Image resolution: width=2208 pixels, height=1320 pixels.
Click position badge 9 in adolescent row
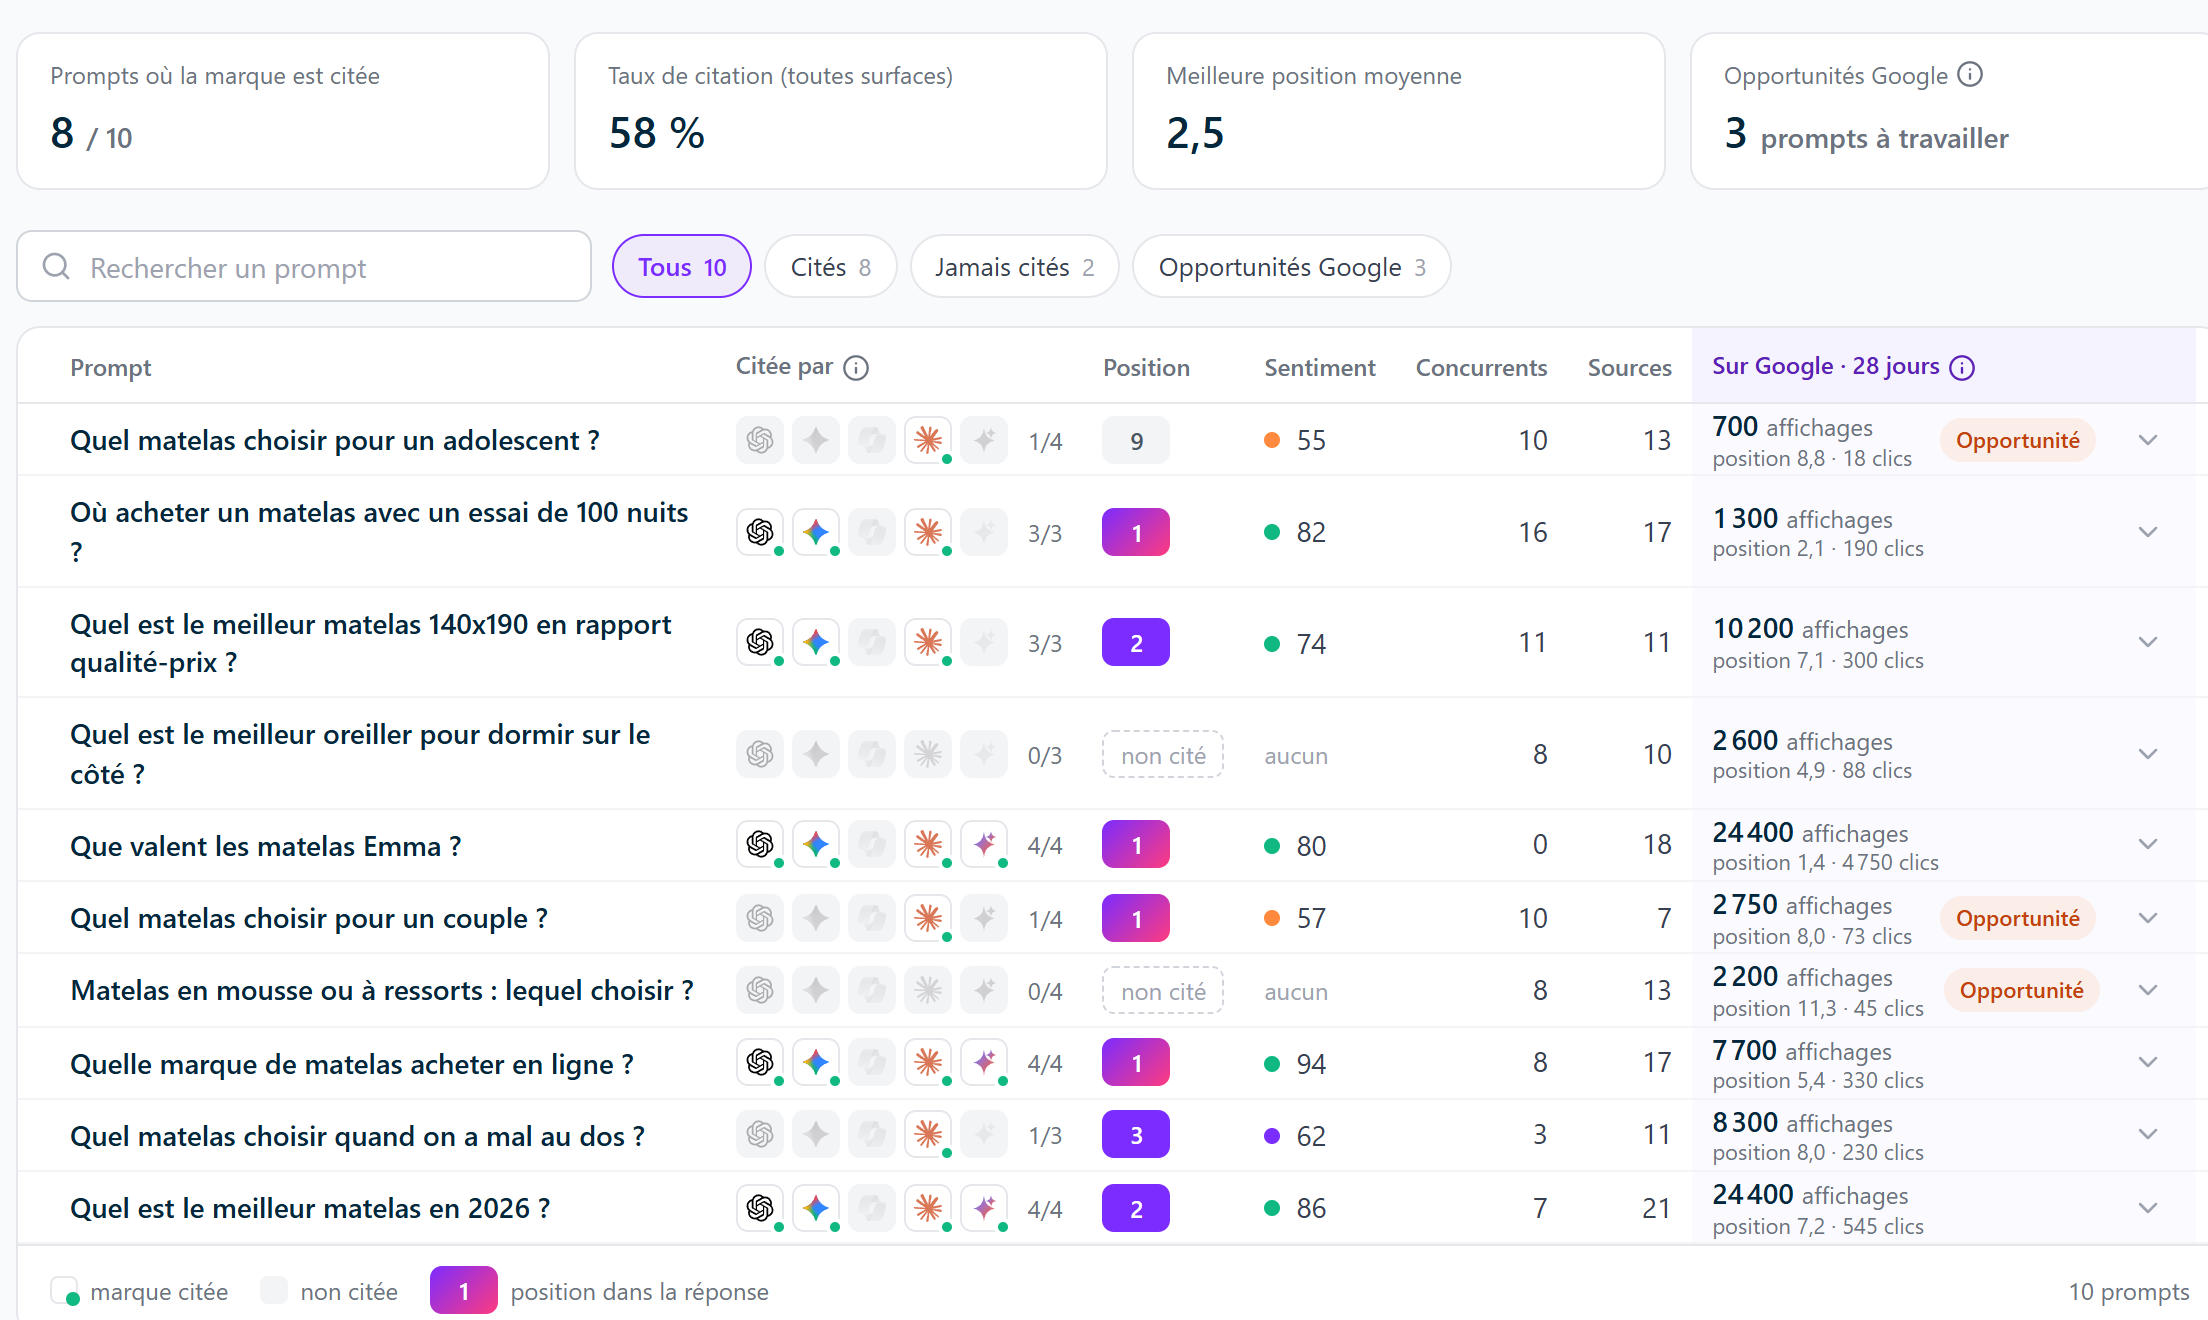click(1136, 440)
